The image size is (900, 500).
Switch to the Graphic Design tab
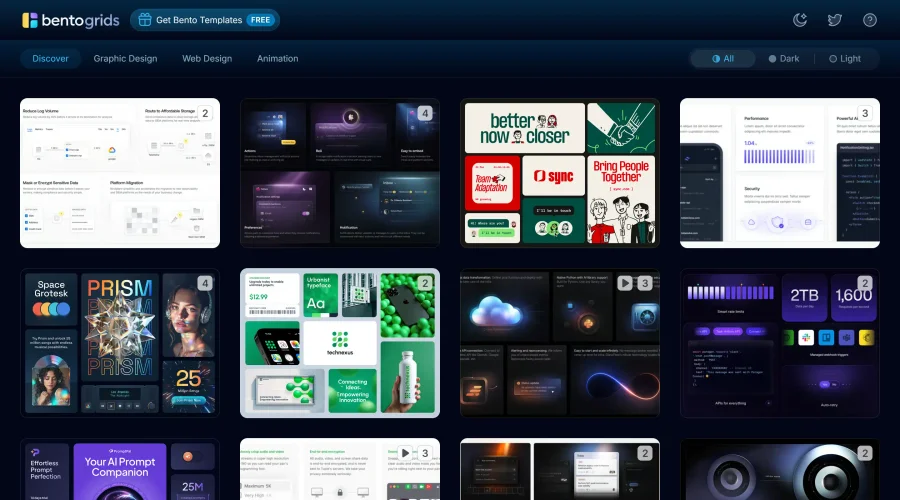[125, 59]
